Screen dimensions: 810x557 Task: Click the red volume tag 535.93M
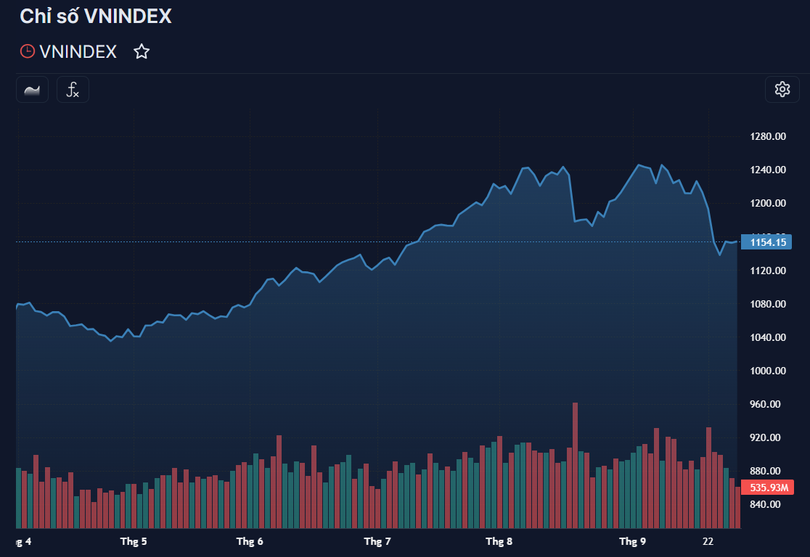771,487
